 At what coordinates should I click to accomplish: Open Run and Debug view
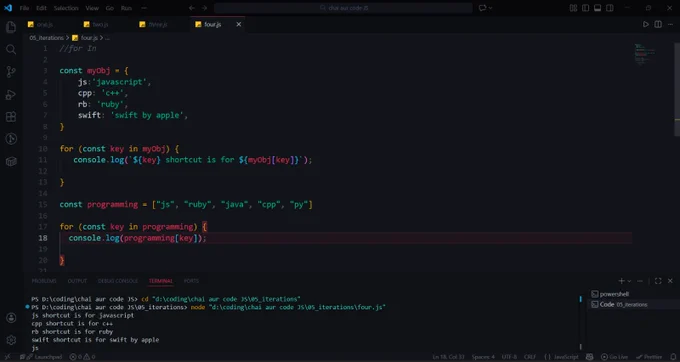pos(11,95)
